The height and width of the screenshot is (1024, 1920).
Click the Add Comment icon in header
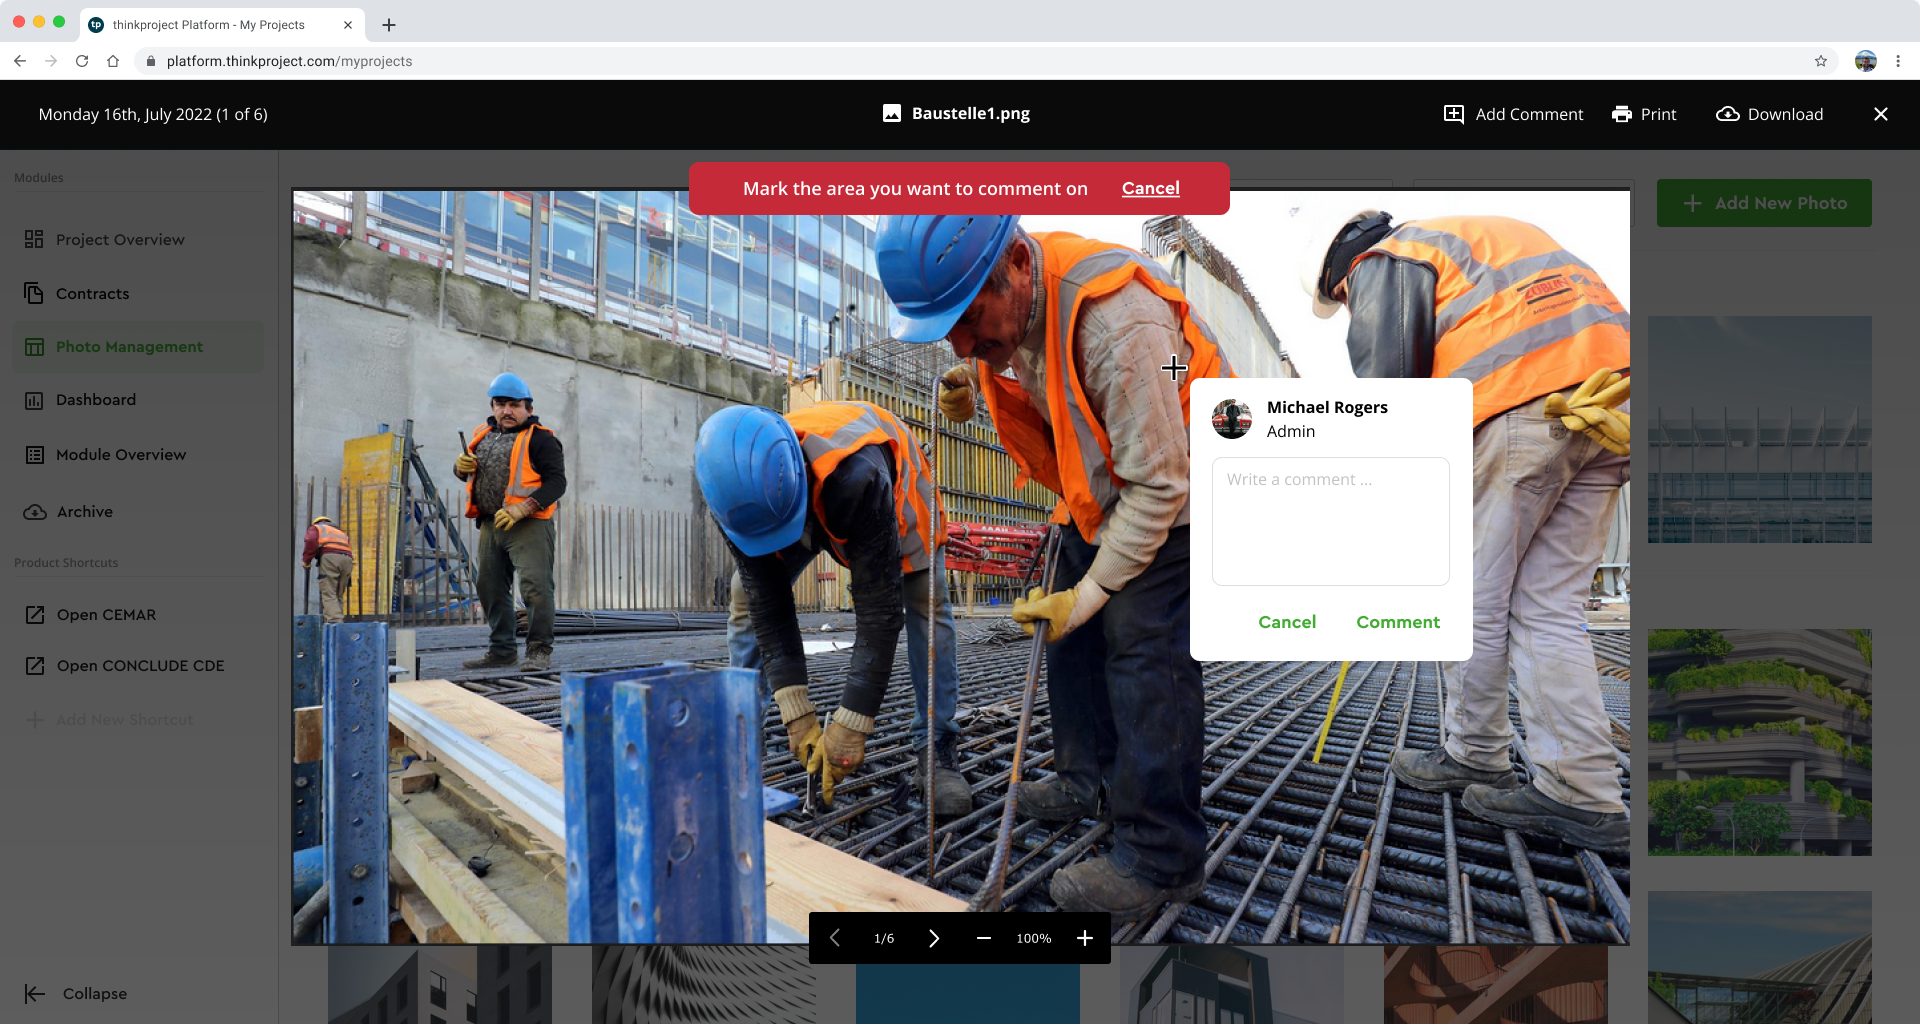click(1454, 114)
